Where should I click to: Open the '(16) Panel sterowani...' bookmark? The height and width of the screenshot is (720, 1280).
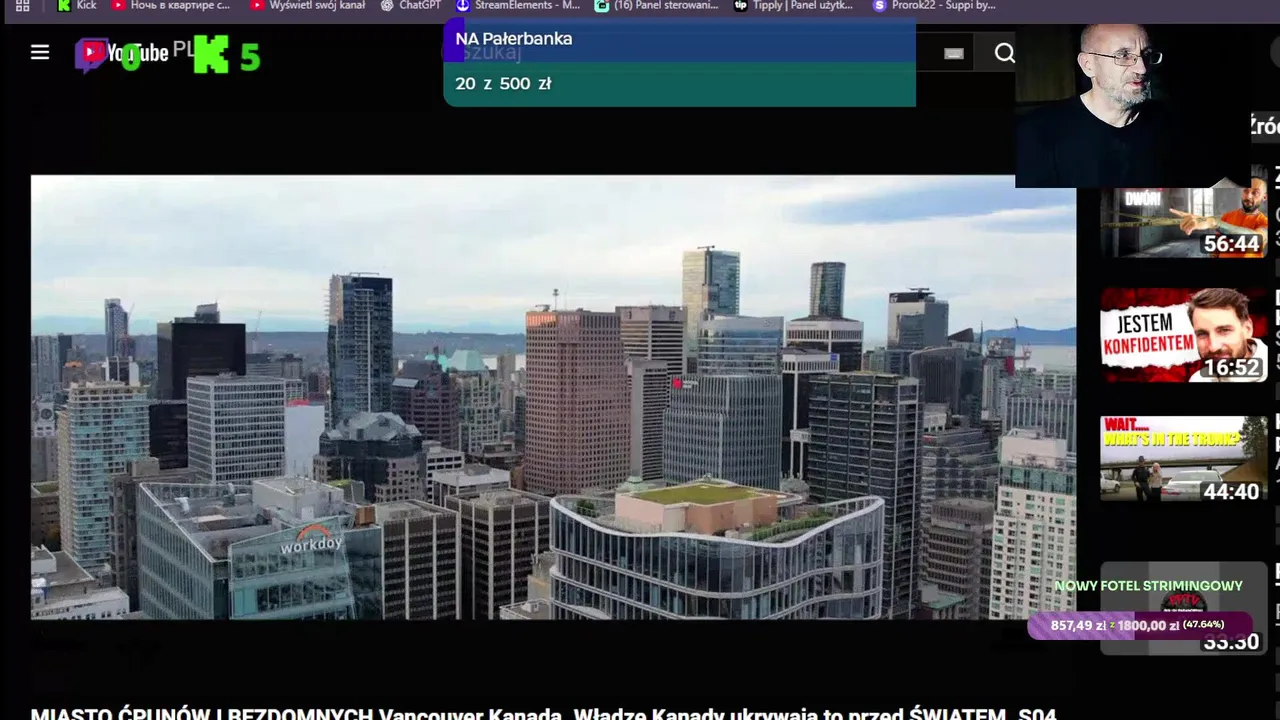tap(657, 6)
